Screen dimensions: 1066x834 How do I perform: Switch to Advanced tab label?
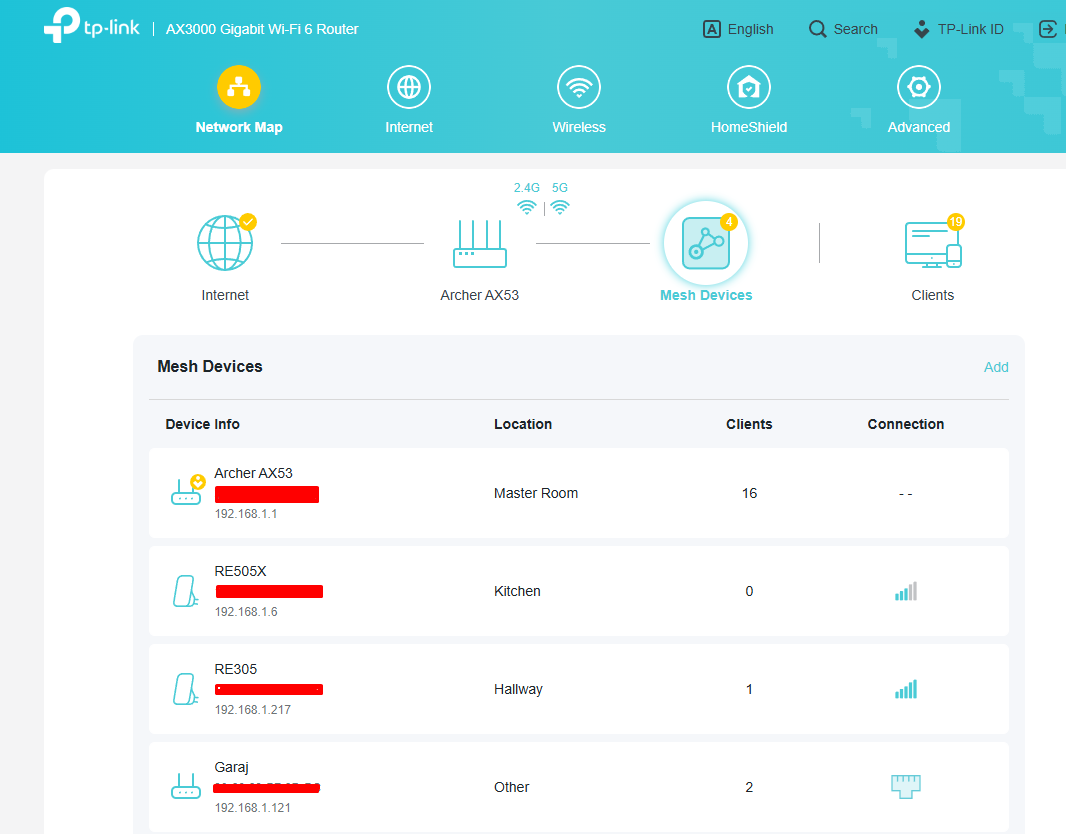pyautogui.click(x=918, y=127)
